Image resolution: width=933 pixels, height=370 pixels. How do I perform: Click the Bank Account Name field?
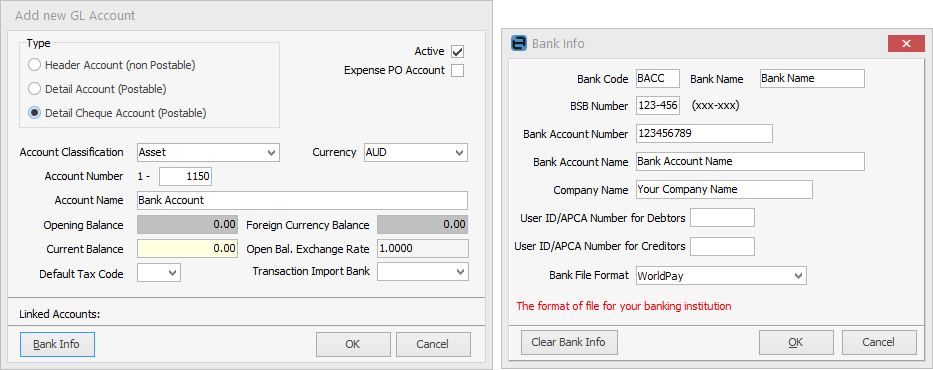750,162
